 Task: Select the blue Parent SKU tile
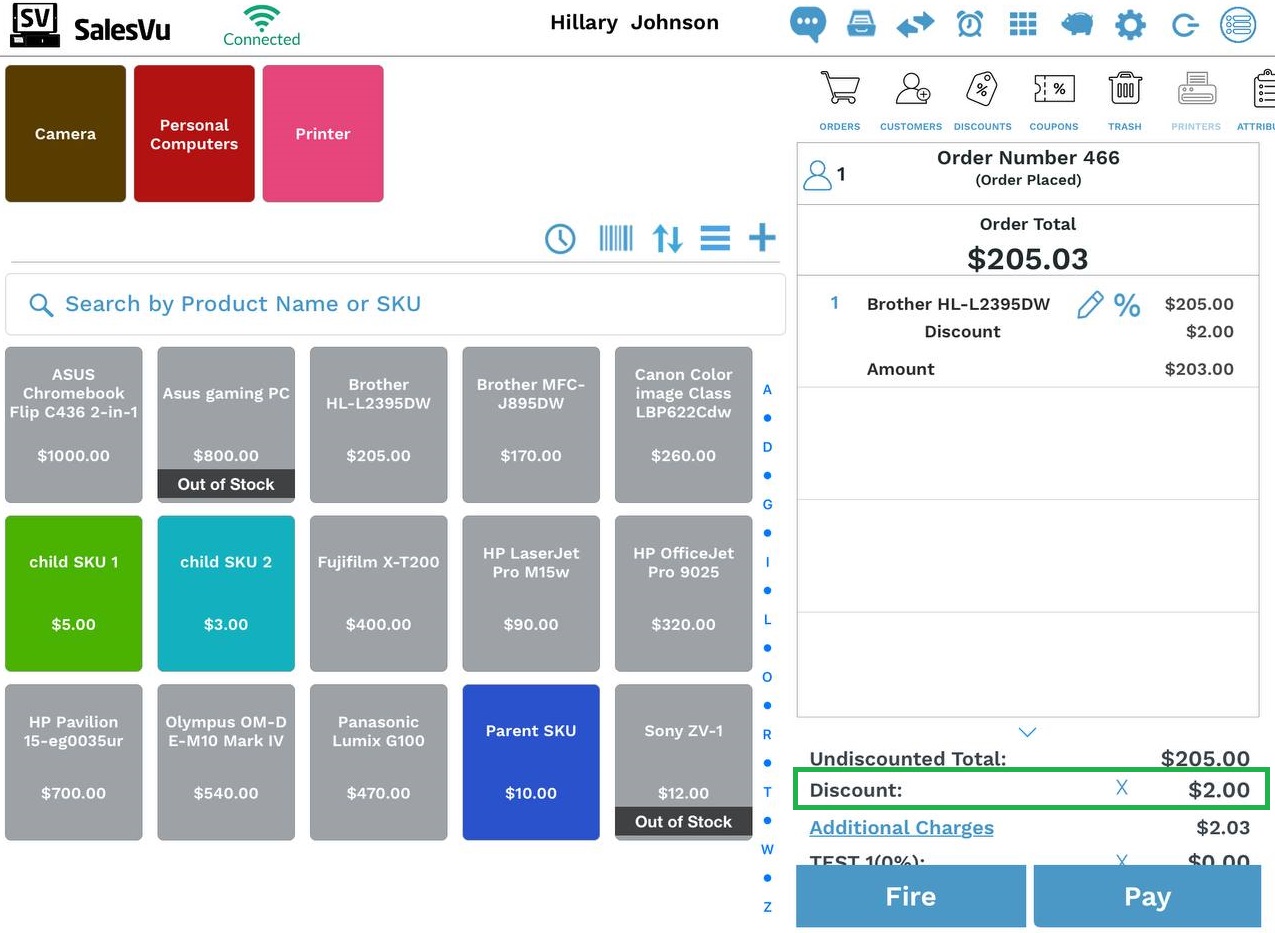(531, 762)
